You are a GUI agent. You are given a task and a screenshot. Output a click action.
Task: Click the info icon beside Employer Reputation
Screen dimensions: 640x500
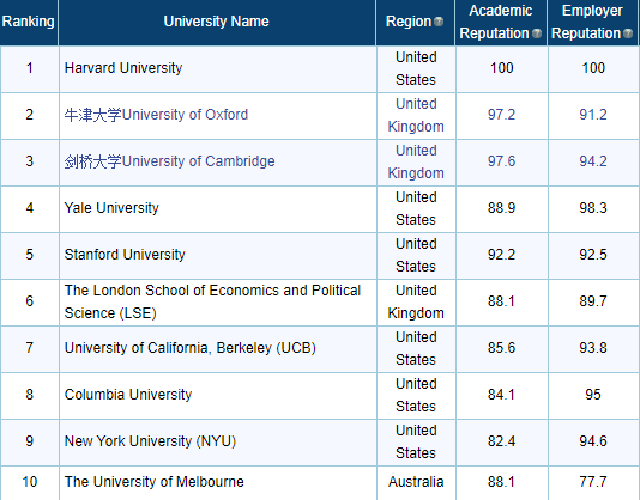pos(627,34)
